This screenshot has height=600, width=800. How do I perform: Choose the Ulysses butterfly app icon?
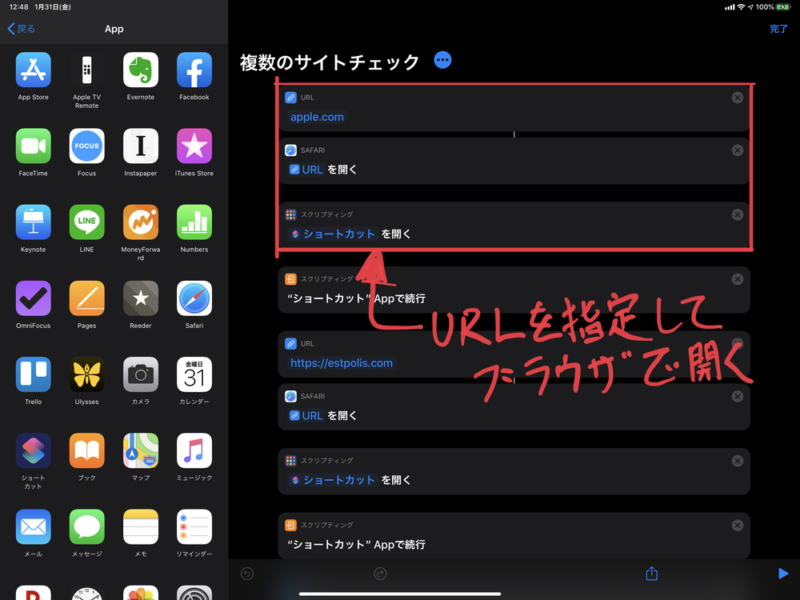pyautogui.click(x=87, y=374)
